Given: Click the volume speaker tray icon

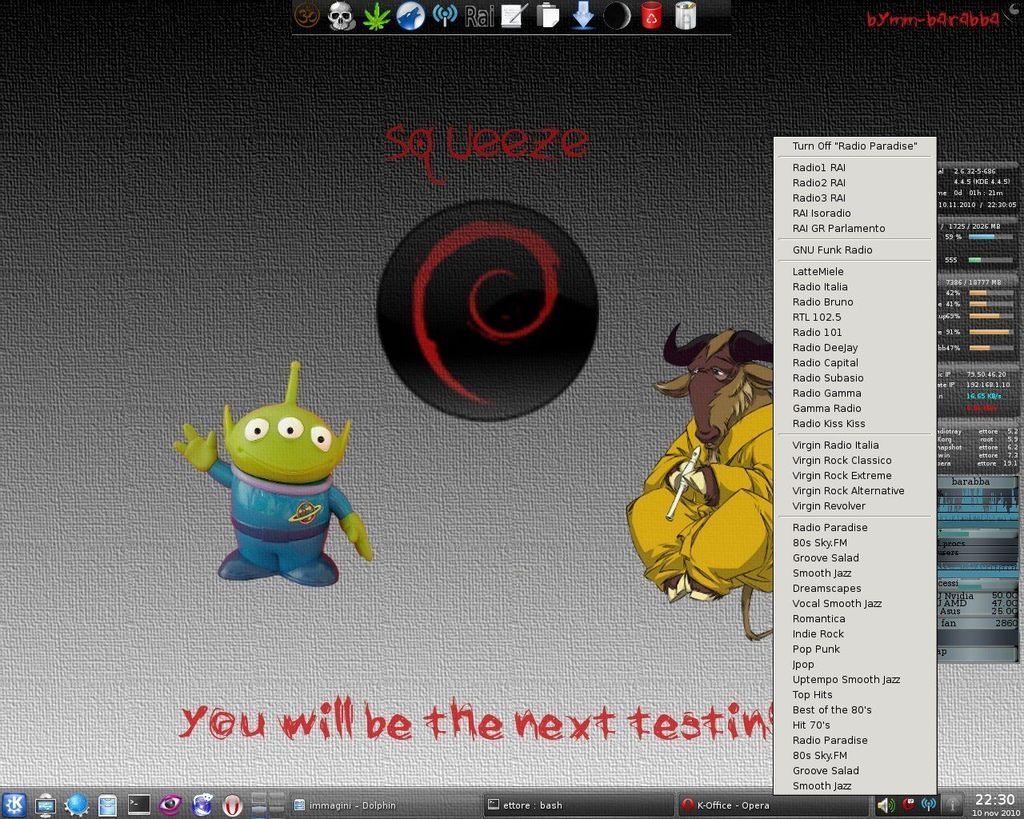Looking at the screenshot, I should (x=885, y=804).
